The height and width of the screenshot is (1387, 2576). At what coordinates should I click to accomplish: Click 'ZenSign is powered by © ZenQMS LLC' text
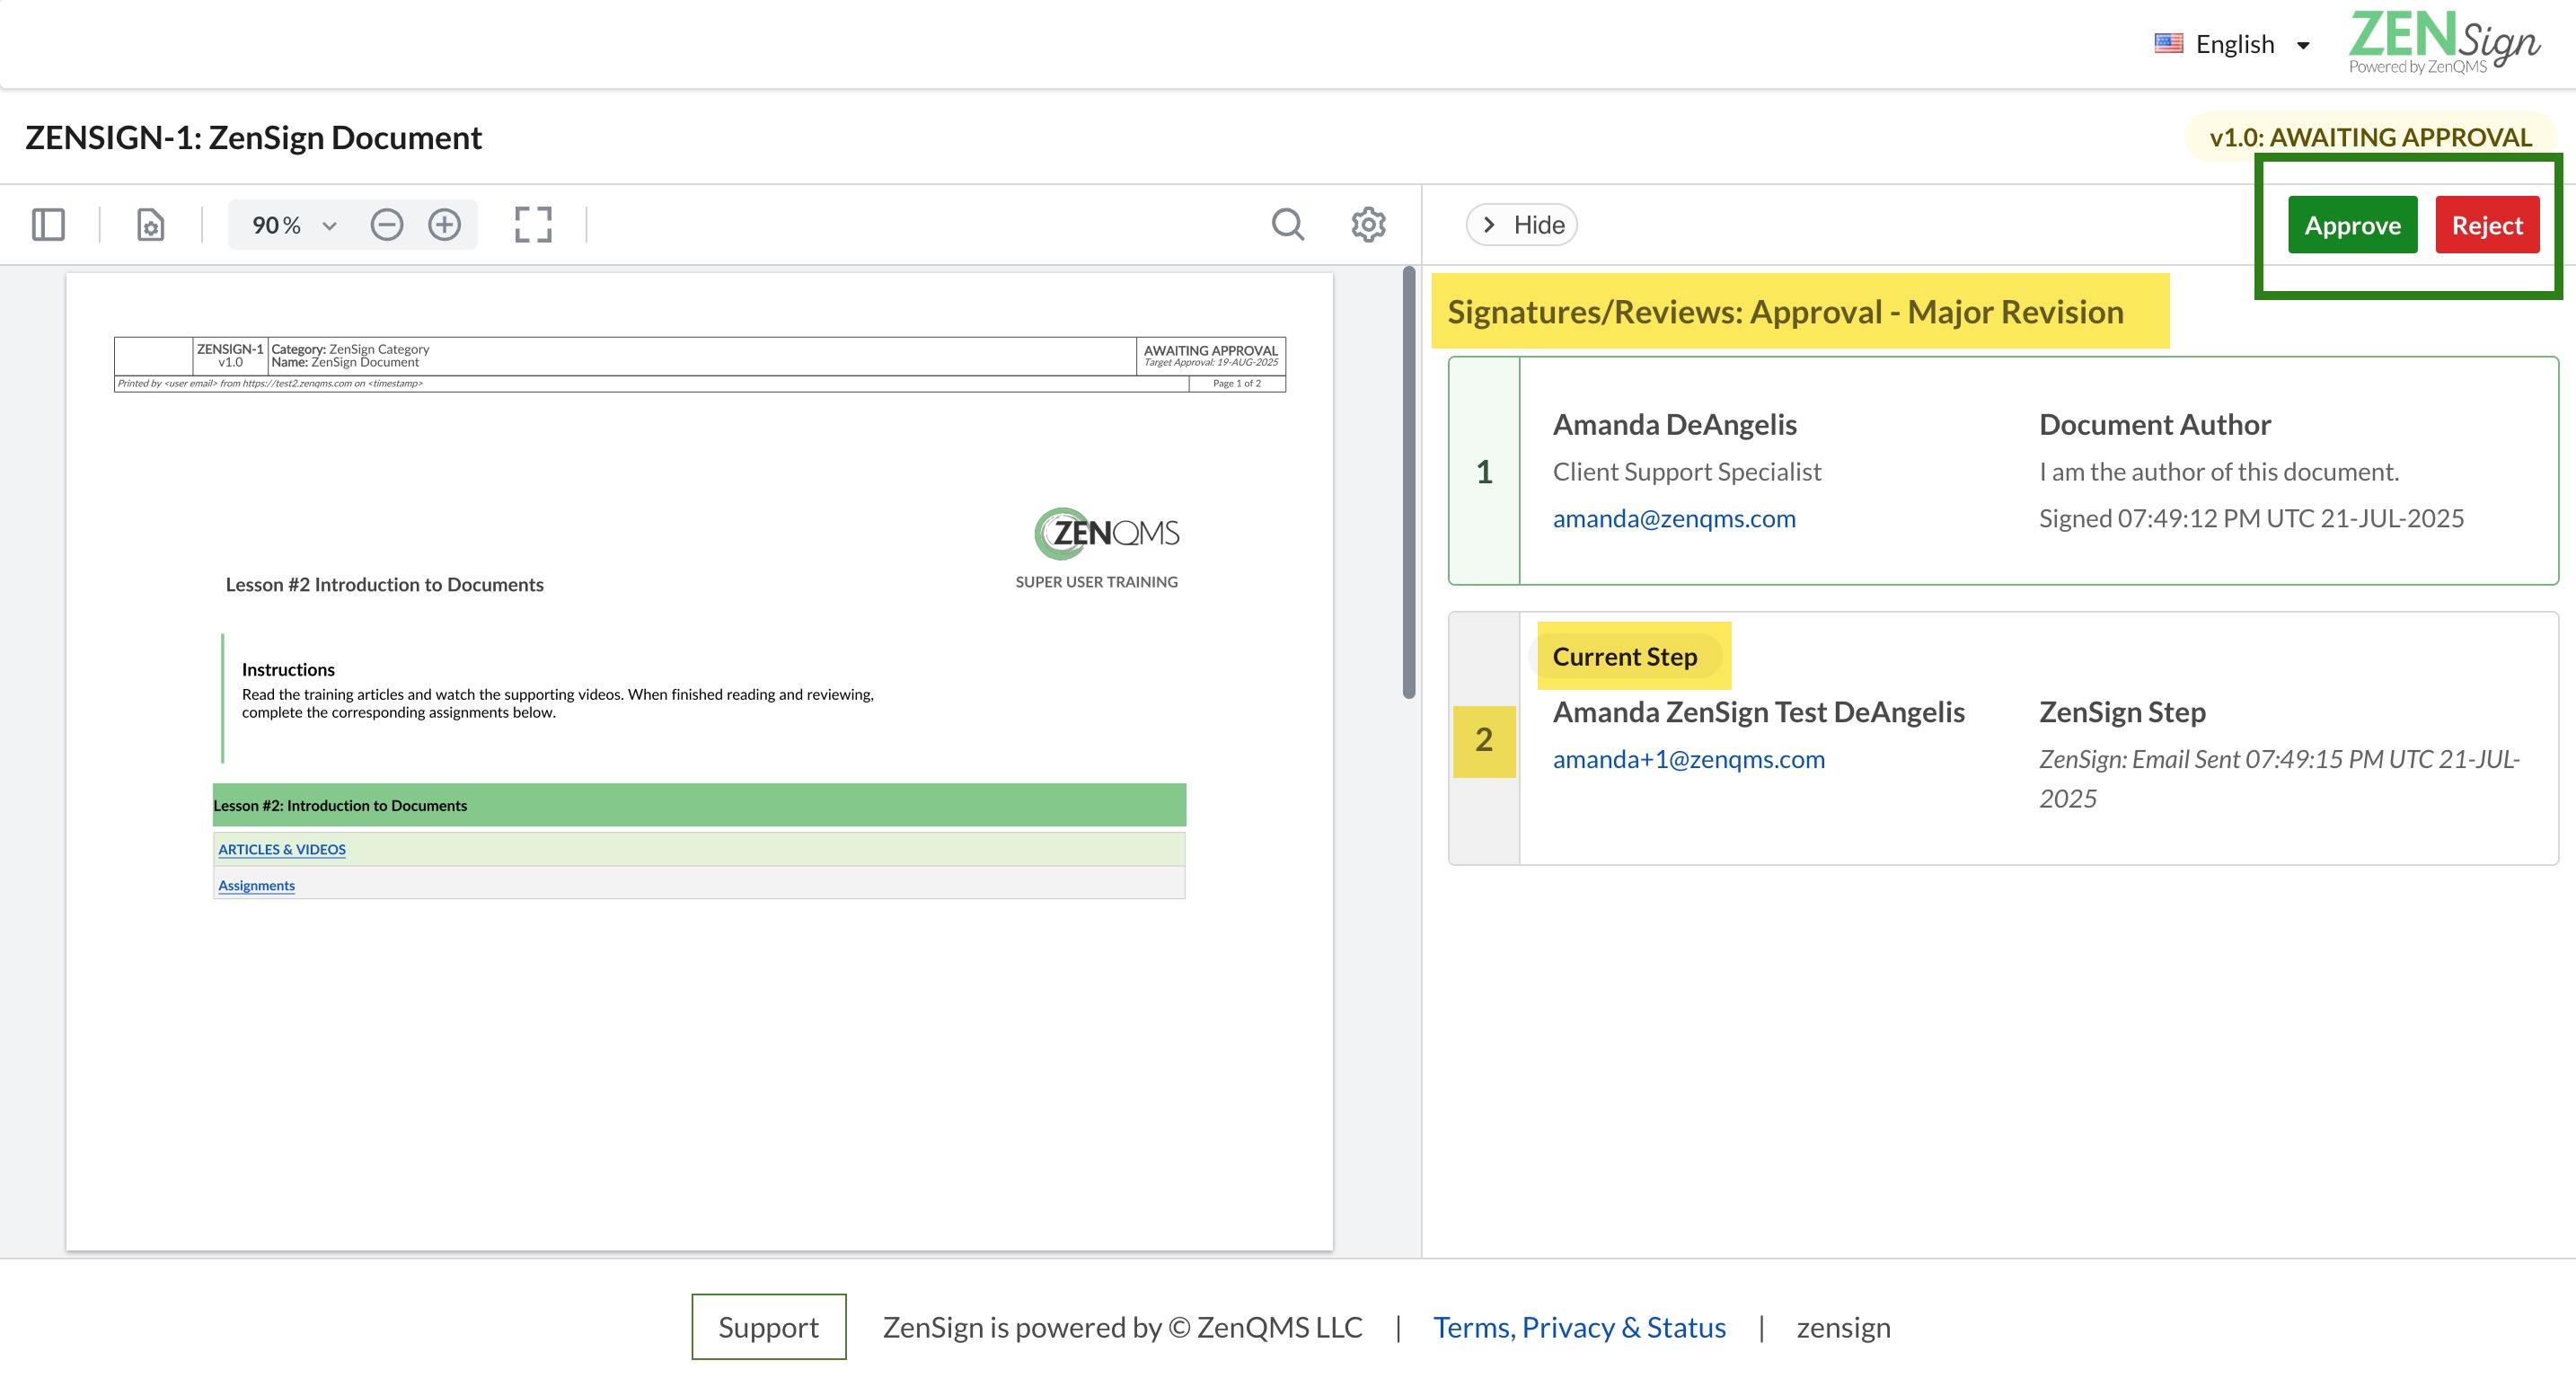click(1122, 1327)
